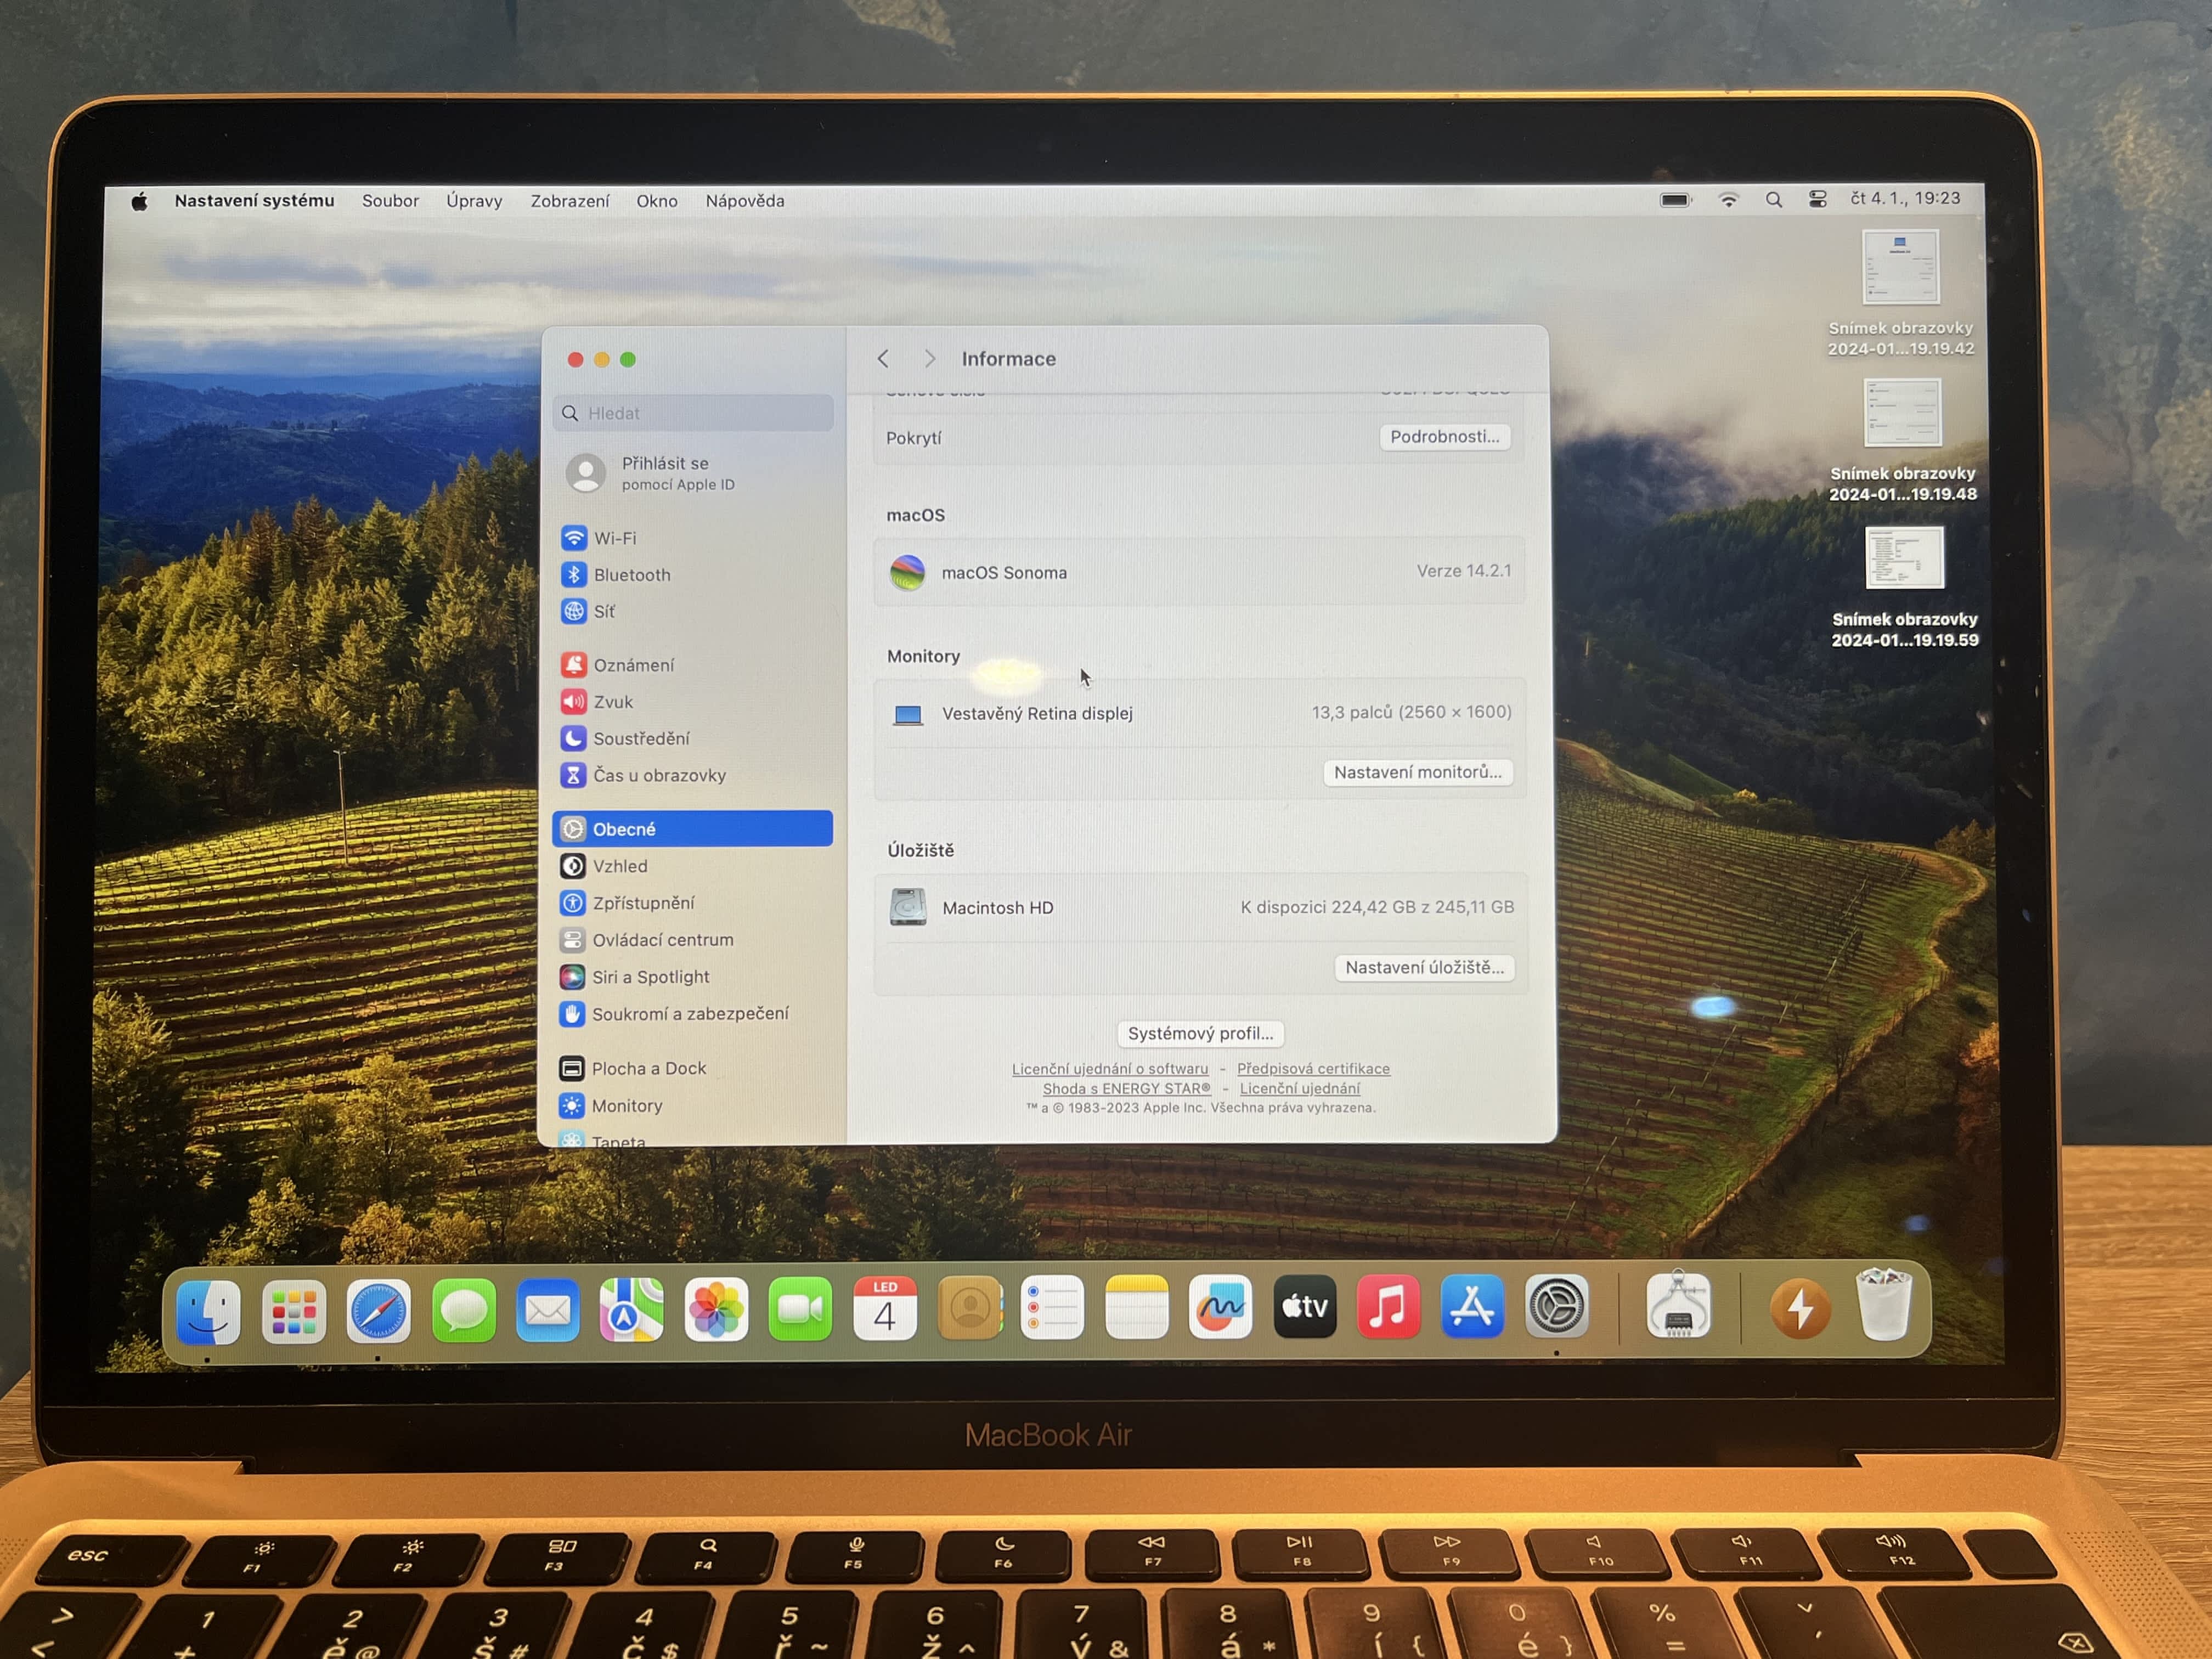Open the Zvuk sound settings
2212x1659 pixels.
612,702
